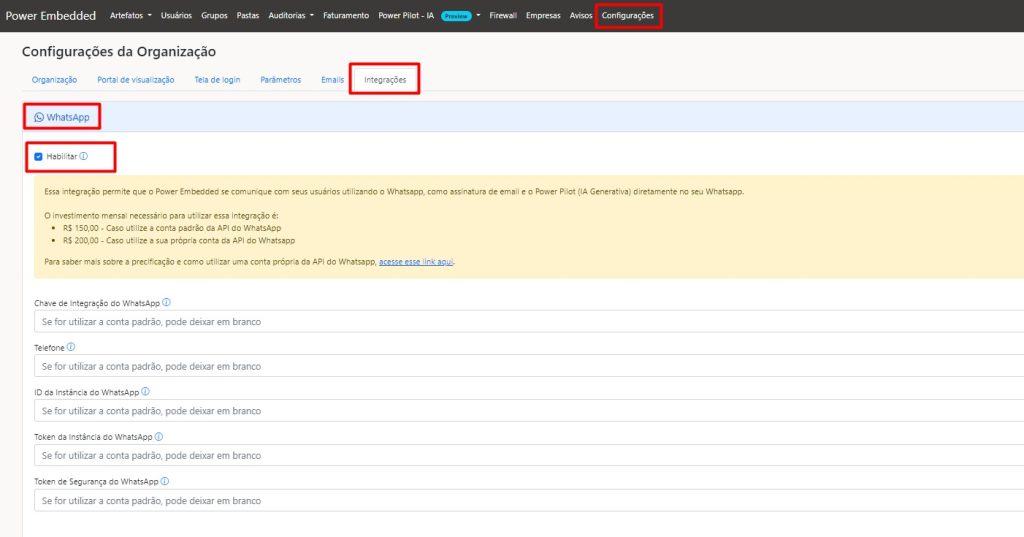Open Usuários in the top navigation
This screenshot has height=537, width=1024.
pyautogui.click(x=176, y=16)
